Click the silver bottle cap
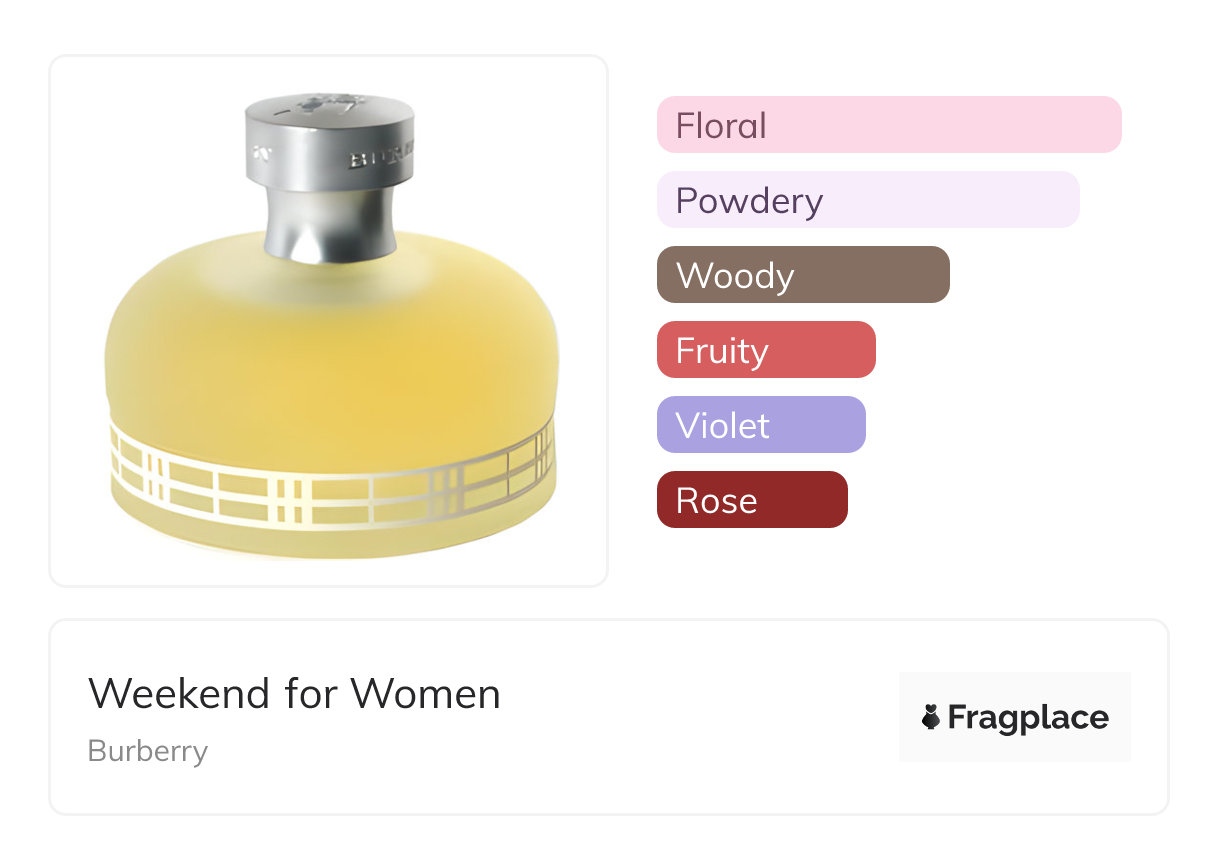Screen dimensions: 1218x864 click(330, 150)
